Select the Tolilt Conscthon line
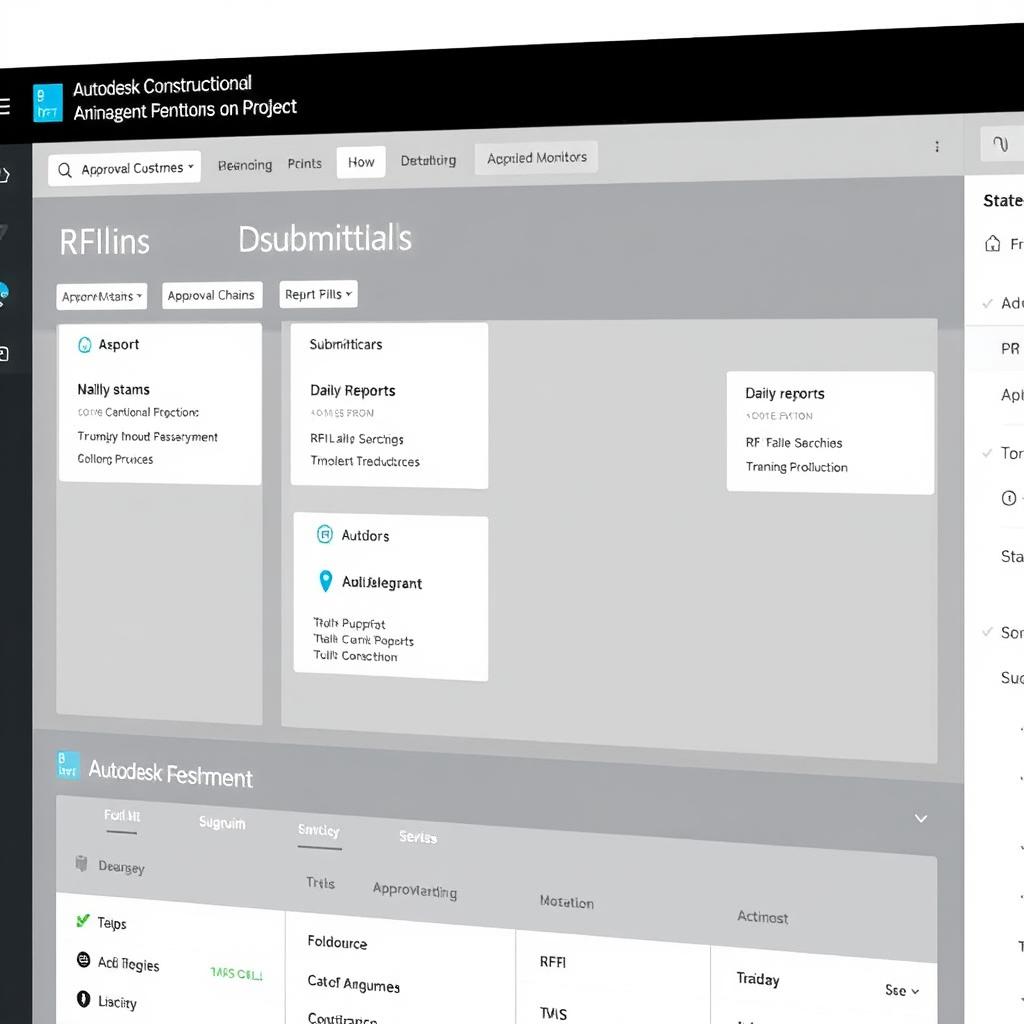Viewport: 1024px width, 1024px height. 355,656
